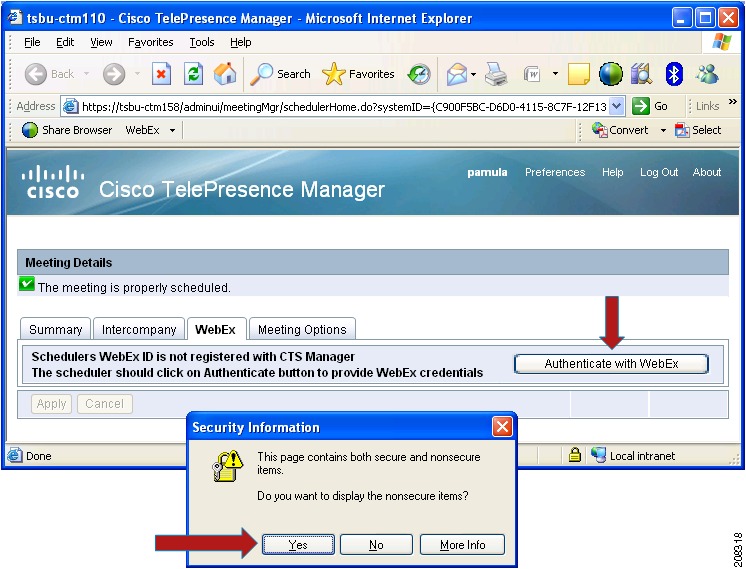This screenshot has height=569, width=746.
Task: Expand the Back history dropdown arrow
Action: click(x=86, y=74)
